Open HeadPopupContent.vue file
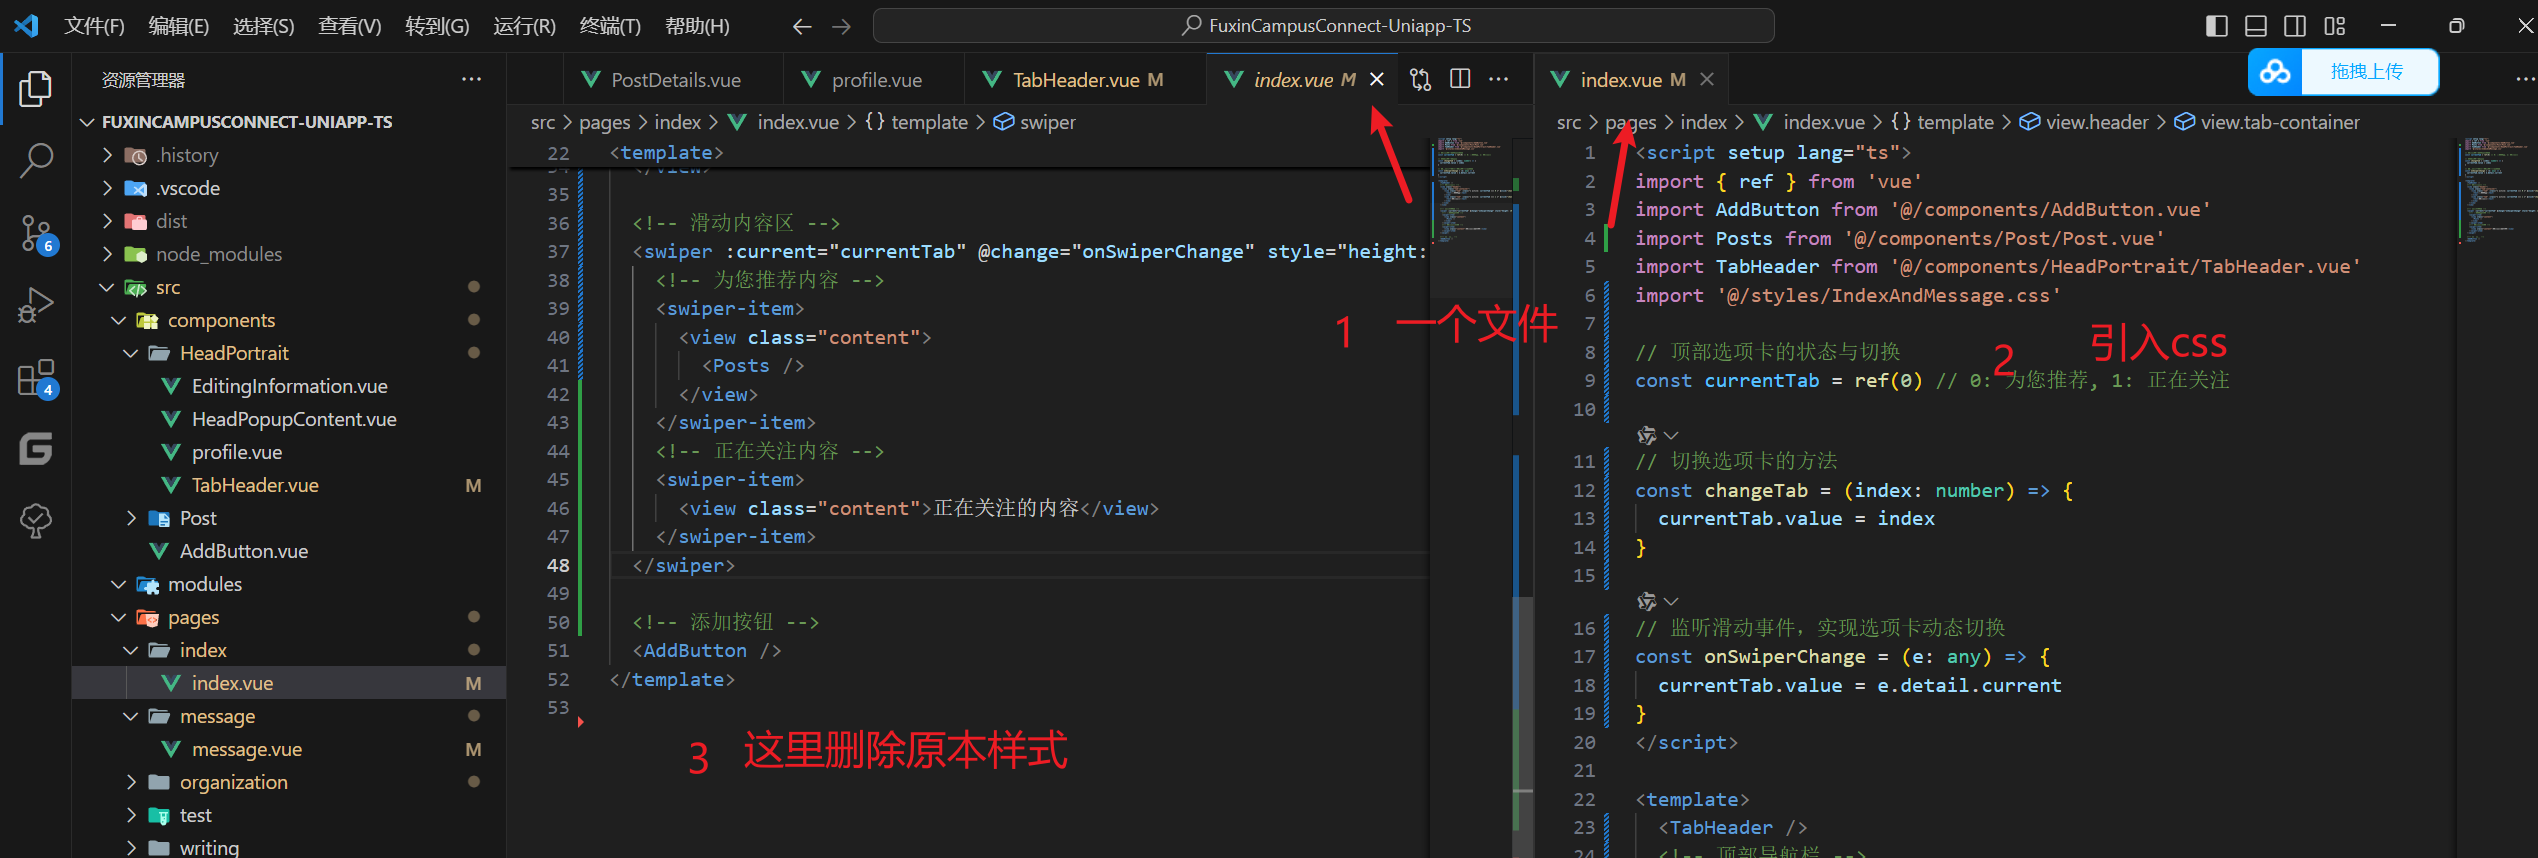 [x=289, y=419]
